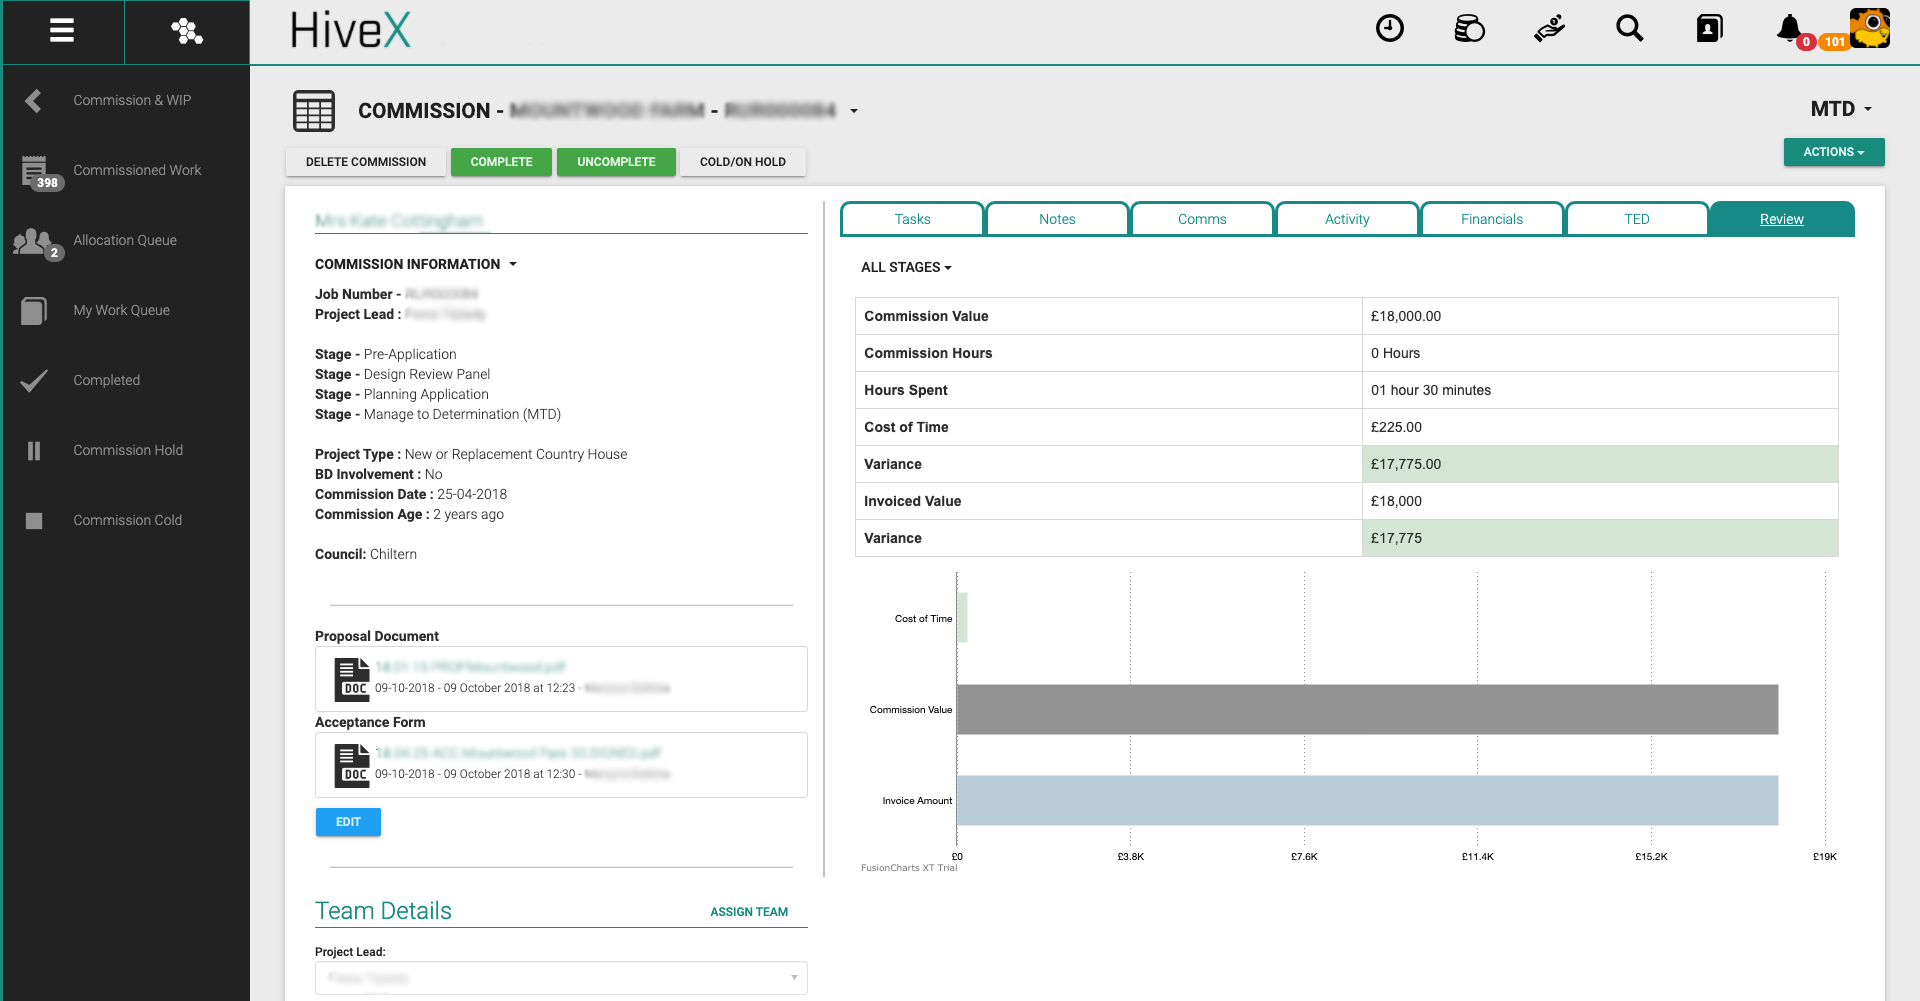Screen dimensions: 1920x1001
Task: Click the coins stack icon in header
Action: click(x=1469, y=29)
